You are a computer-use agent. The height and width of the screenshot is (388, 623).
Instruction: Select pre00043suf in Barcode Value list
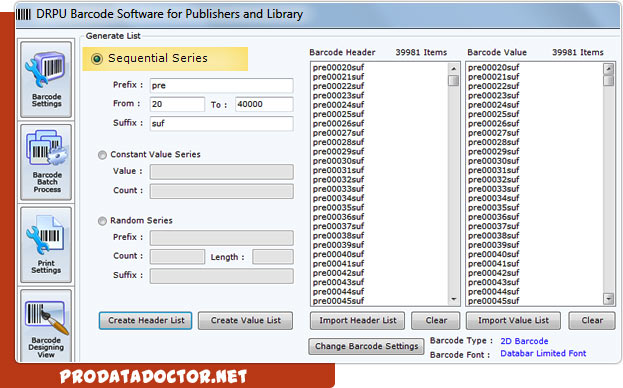tap(493, 282)
